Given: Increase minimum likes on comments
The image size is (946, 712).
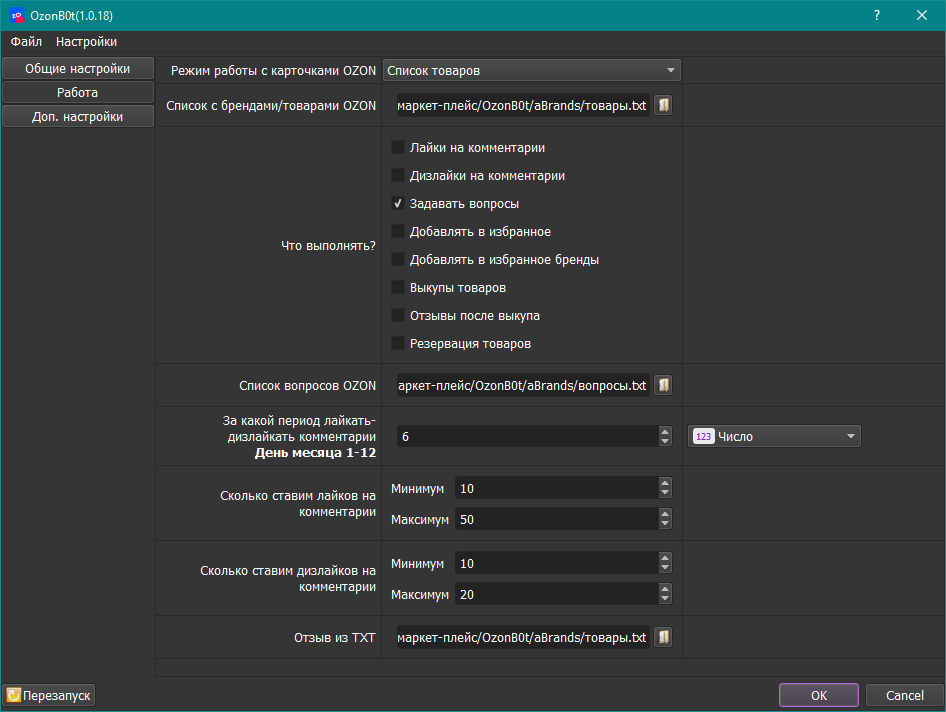Looking at the screenshot, I should click(x=665, y=483).
